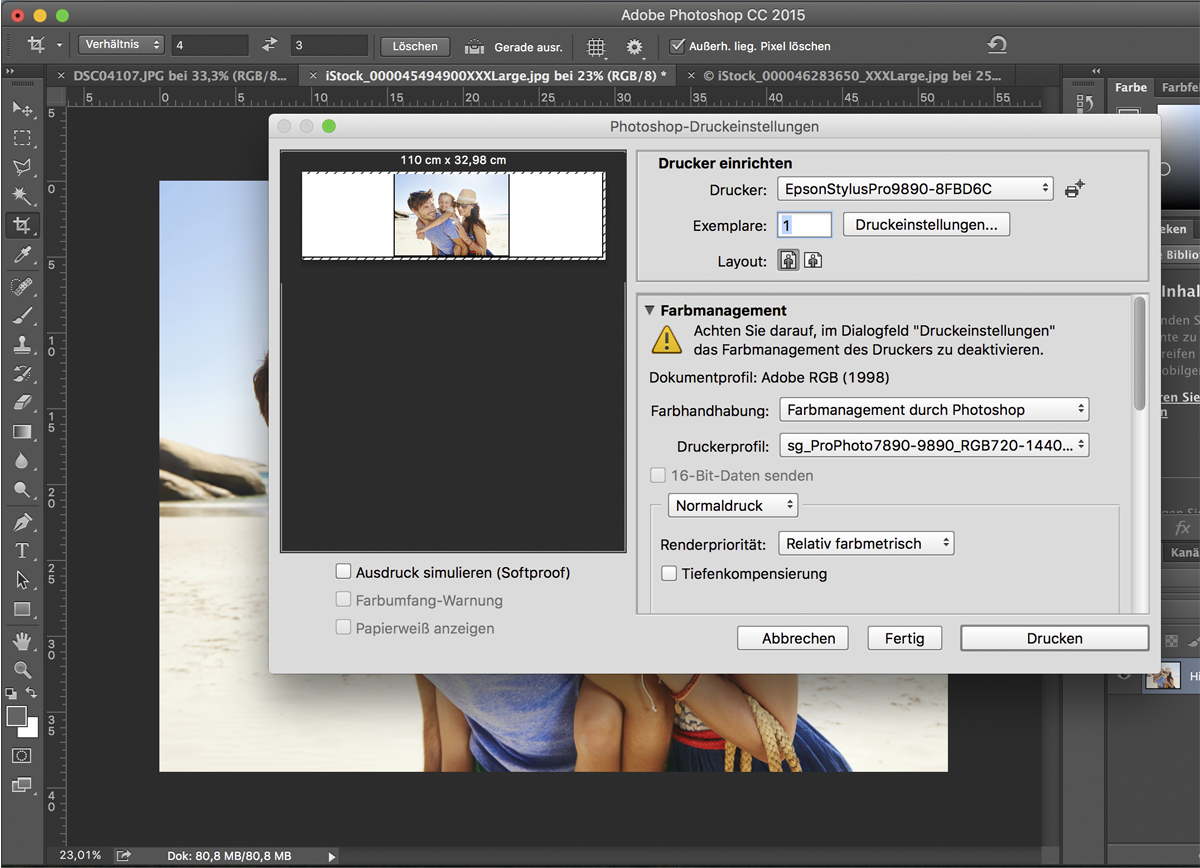
Task: Click the print preview thumbnail image
Action: point(451,214)
